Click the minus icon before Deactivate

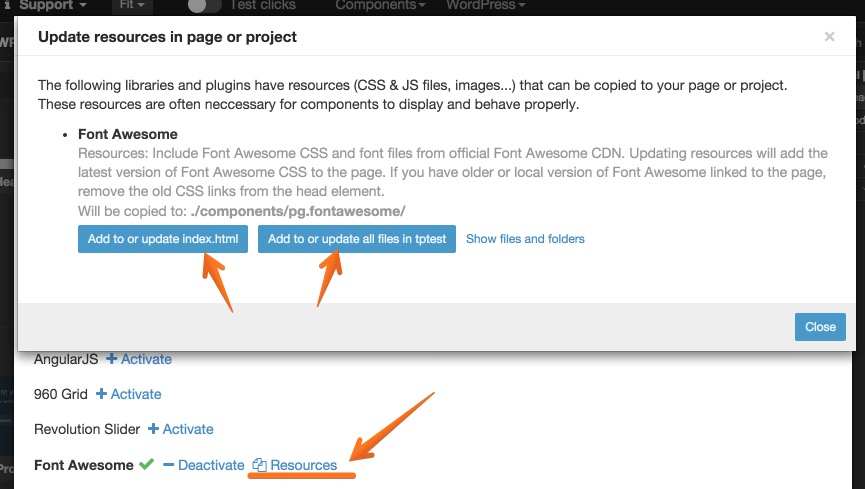point(169,465)
